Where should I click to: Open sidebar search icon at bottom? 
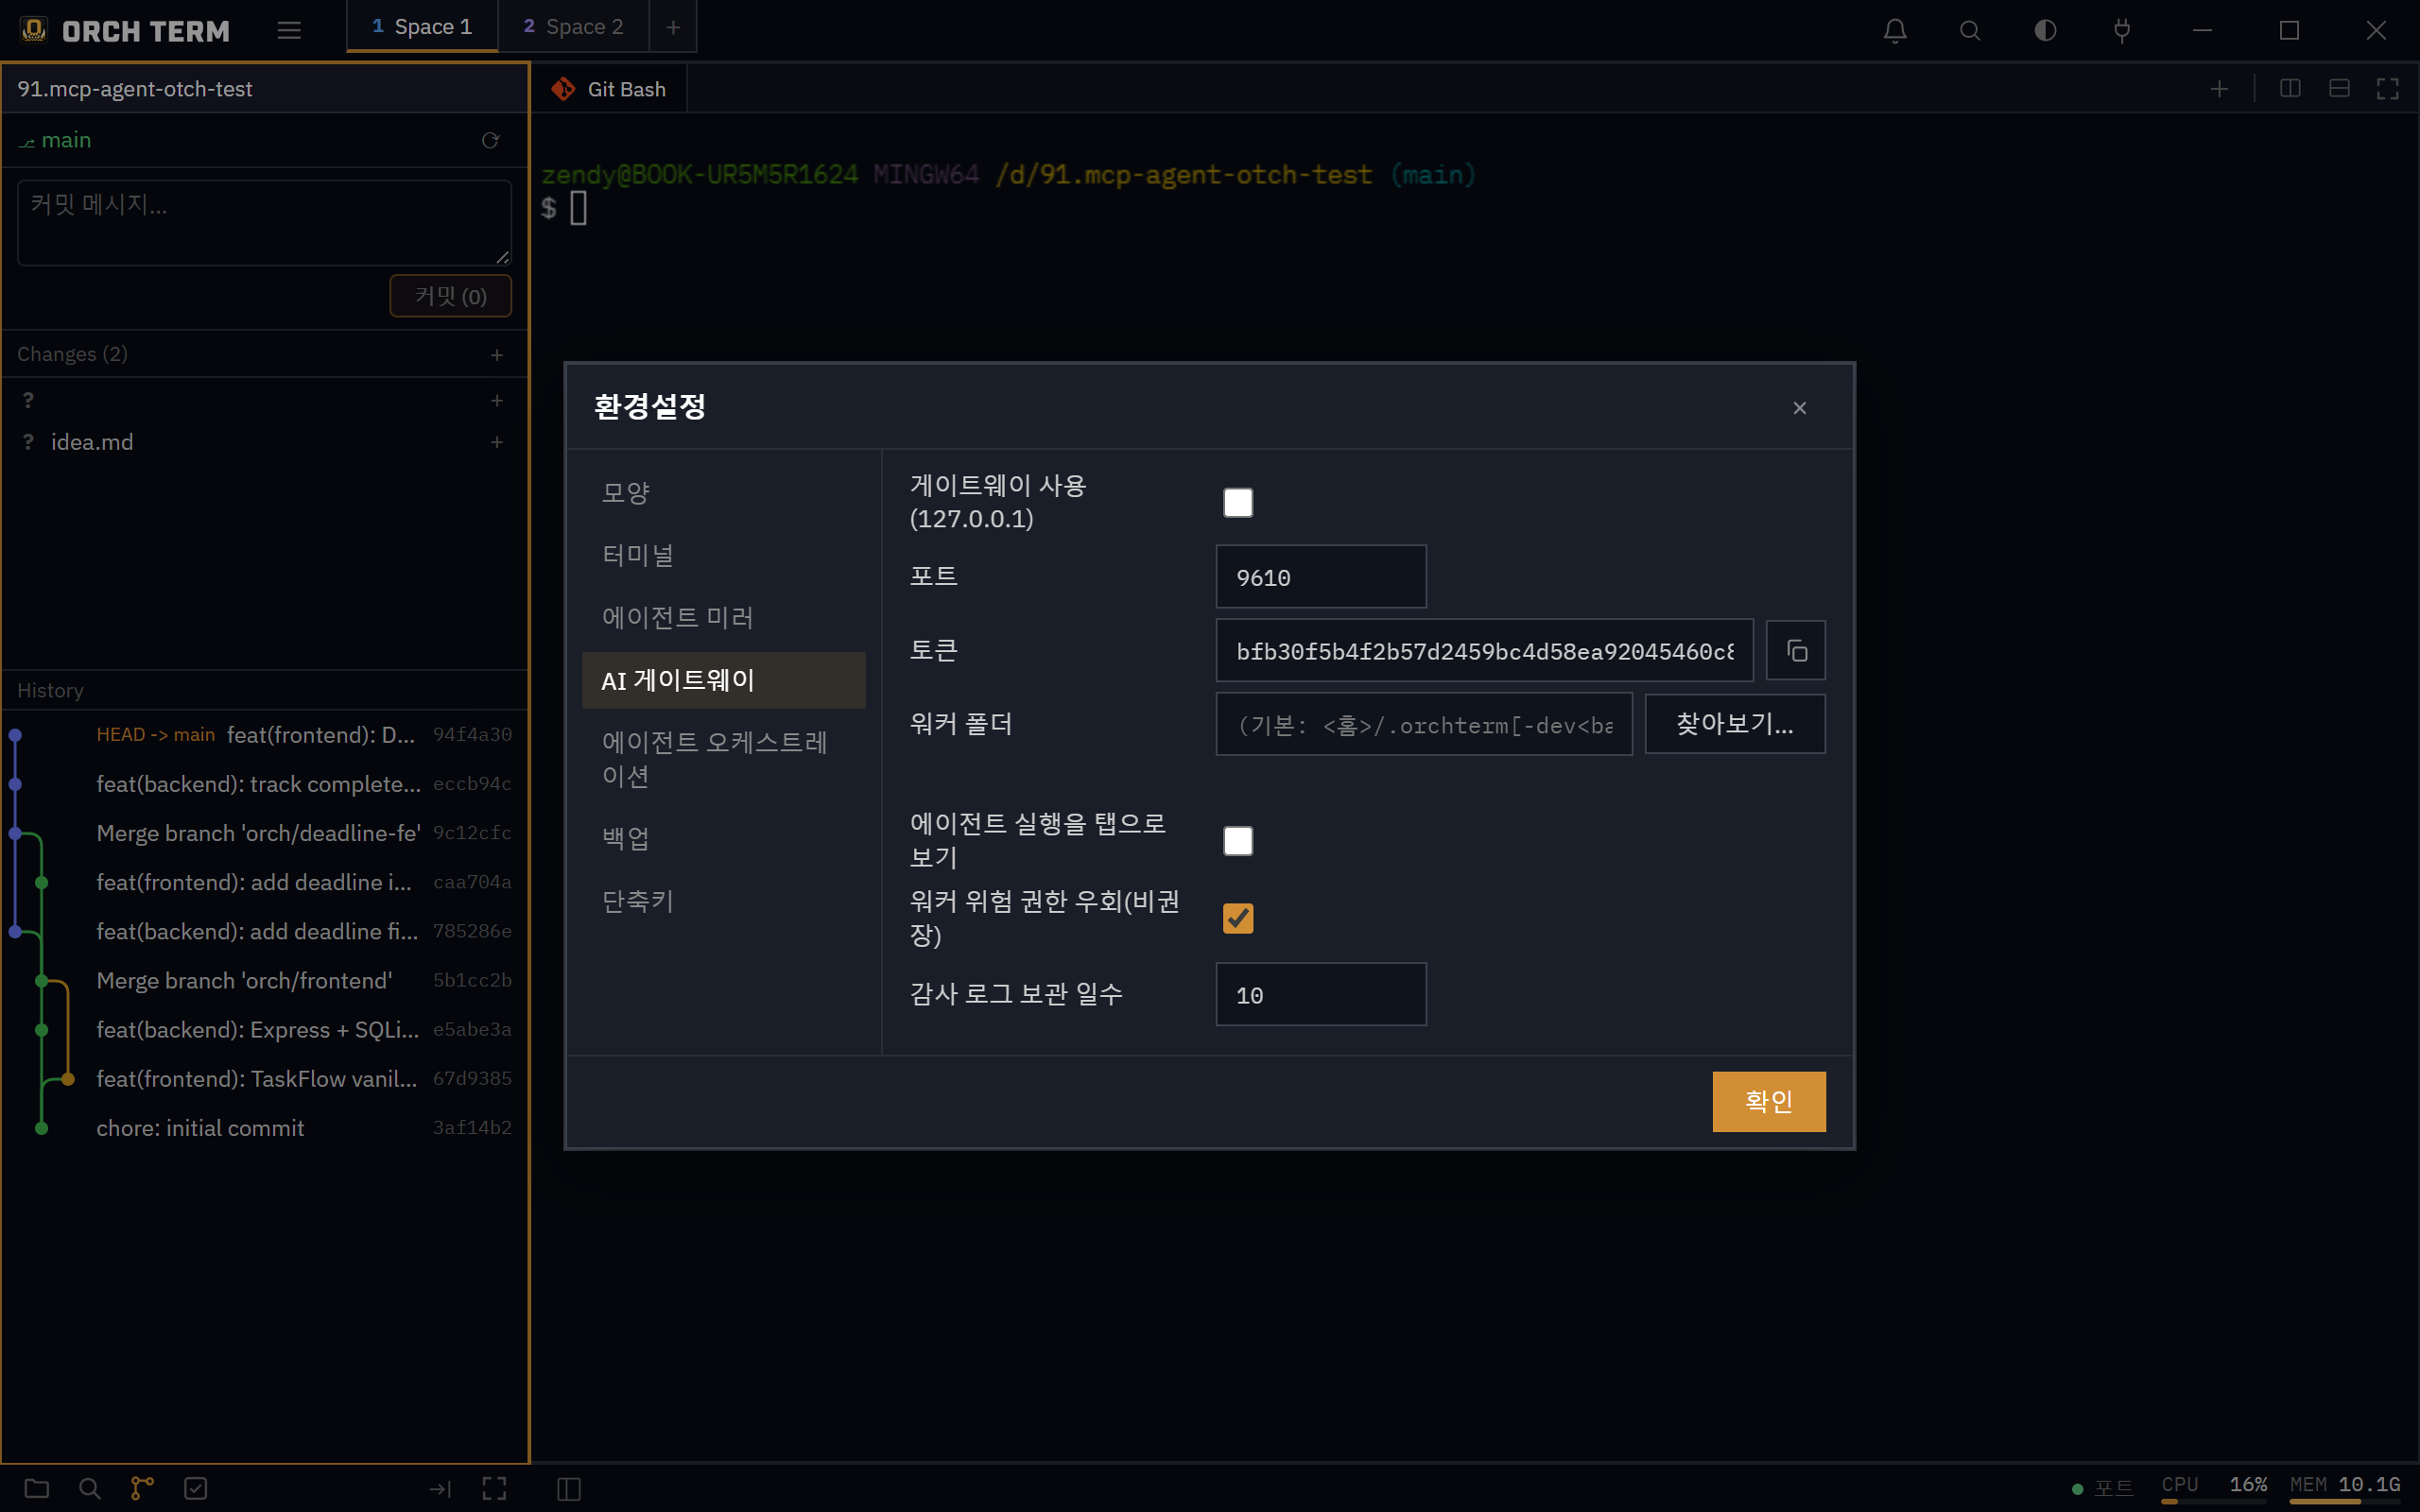point(90,1488)
